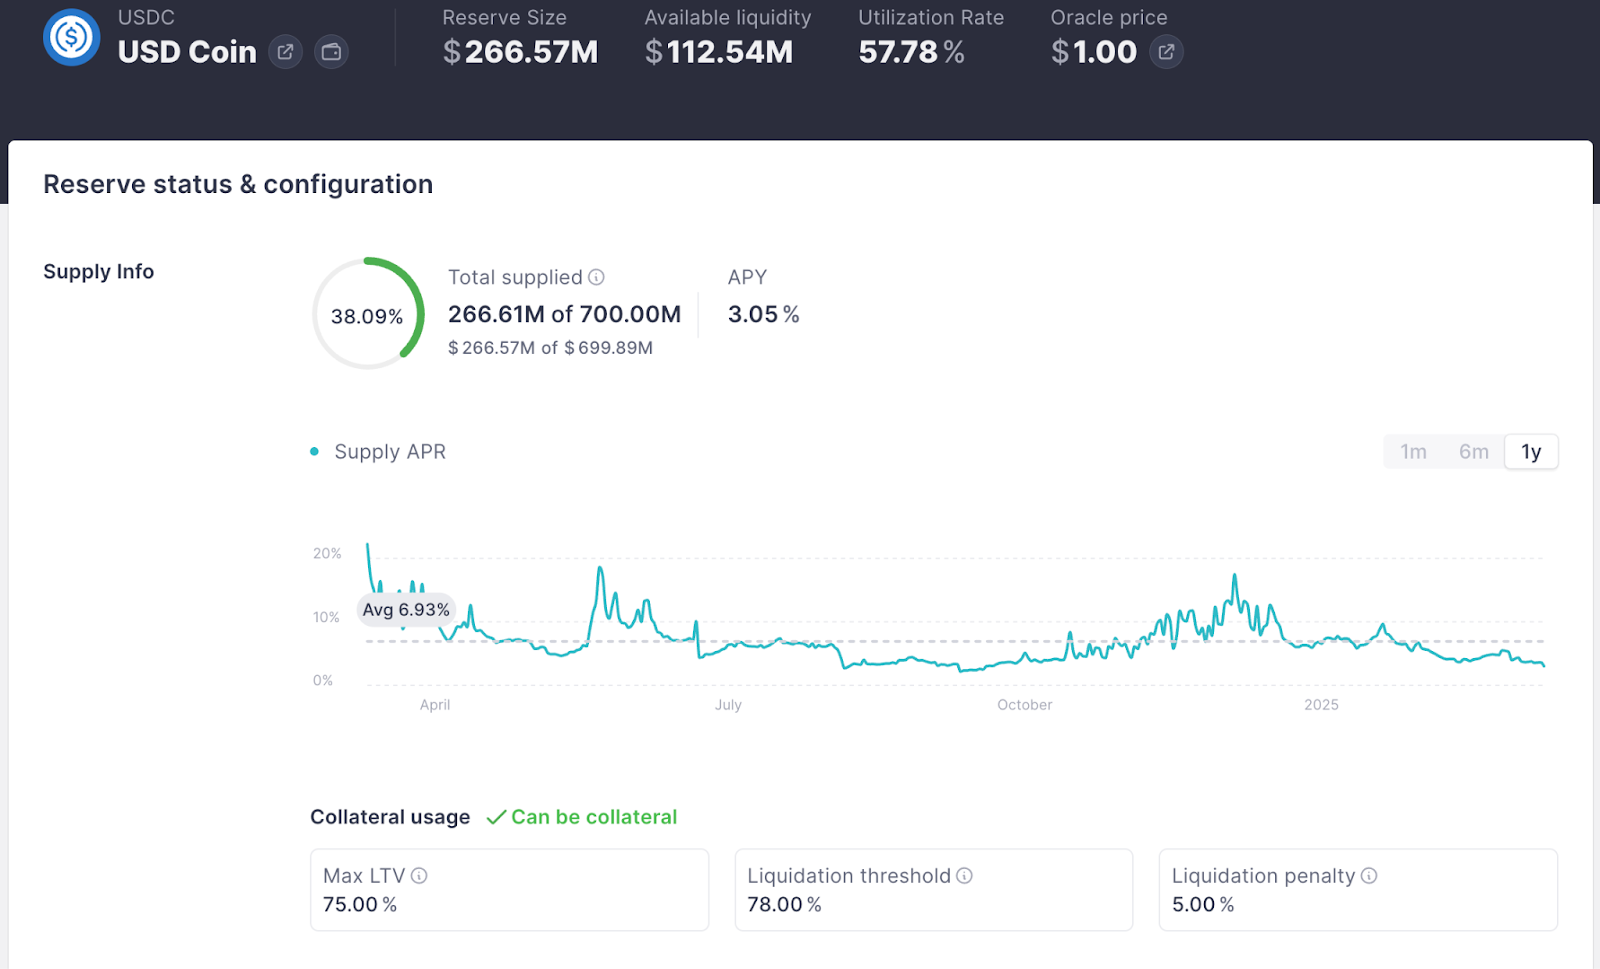Select the 6m chart range
Viewport: 1600px width, 969px height.
click(1473, 452)
